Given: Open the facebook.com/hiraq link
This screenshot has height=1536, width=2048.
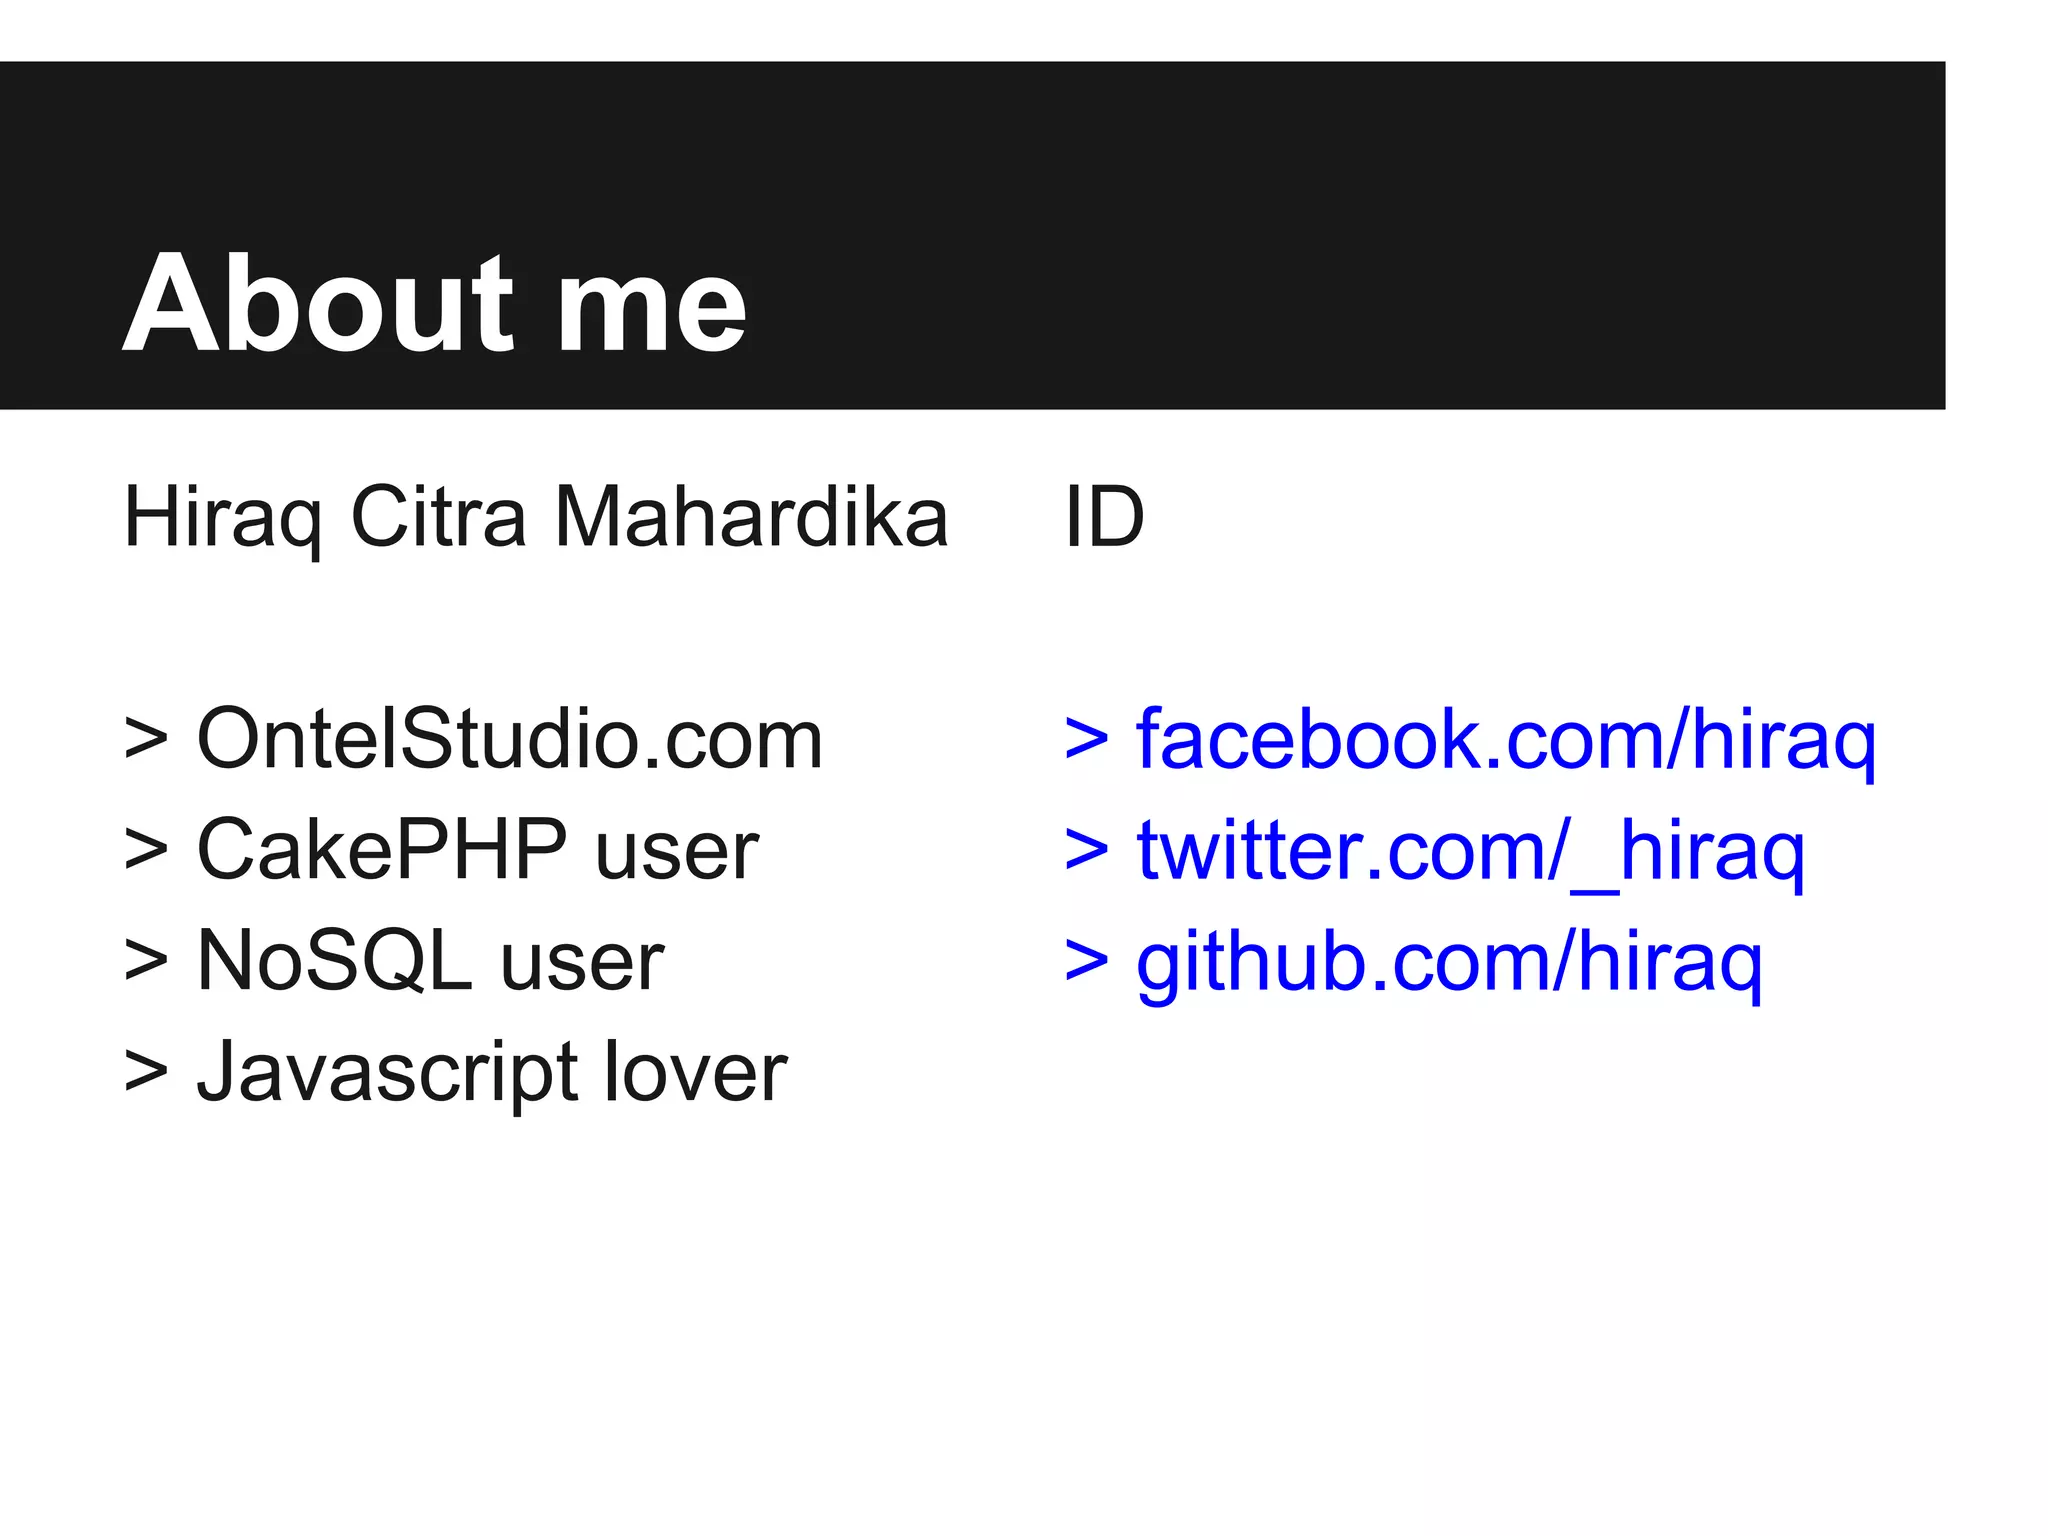Looking at the screenshot, I should (1505, 740).
